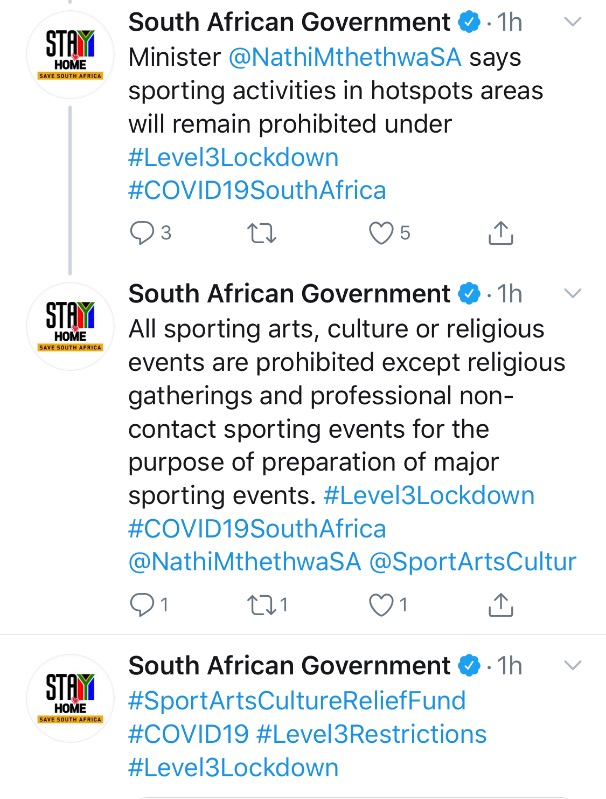
Task: Open the #Level3Lockdown hashtag in the first tweet
Action: click(233, 157)
